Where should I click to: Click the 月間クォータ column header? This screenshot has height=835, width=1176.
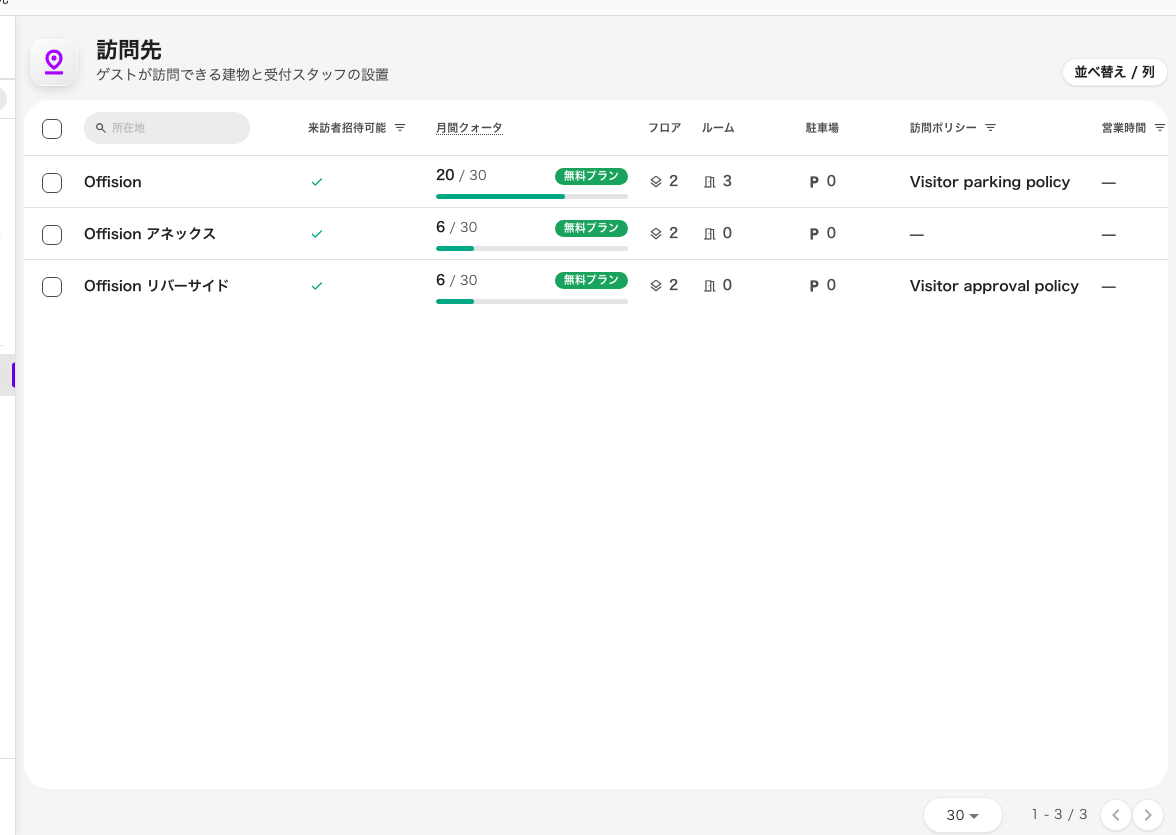tap(470, 128)
